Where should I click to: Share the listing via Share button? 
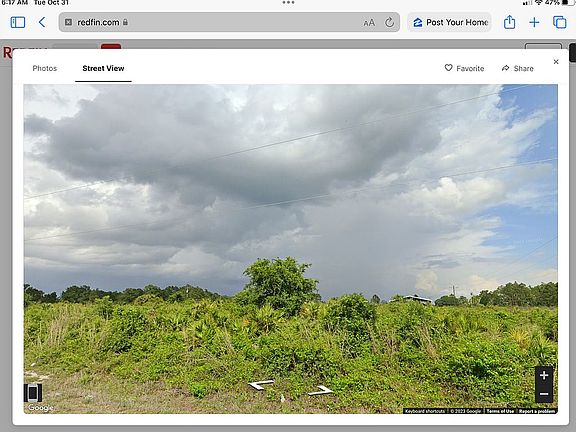click(x=518, y=68)
